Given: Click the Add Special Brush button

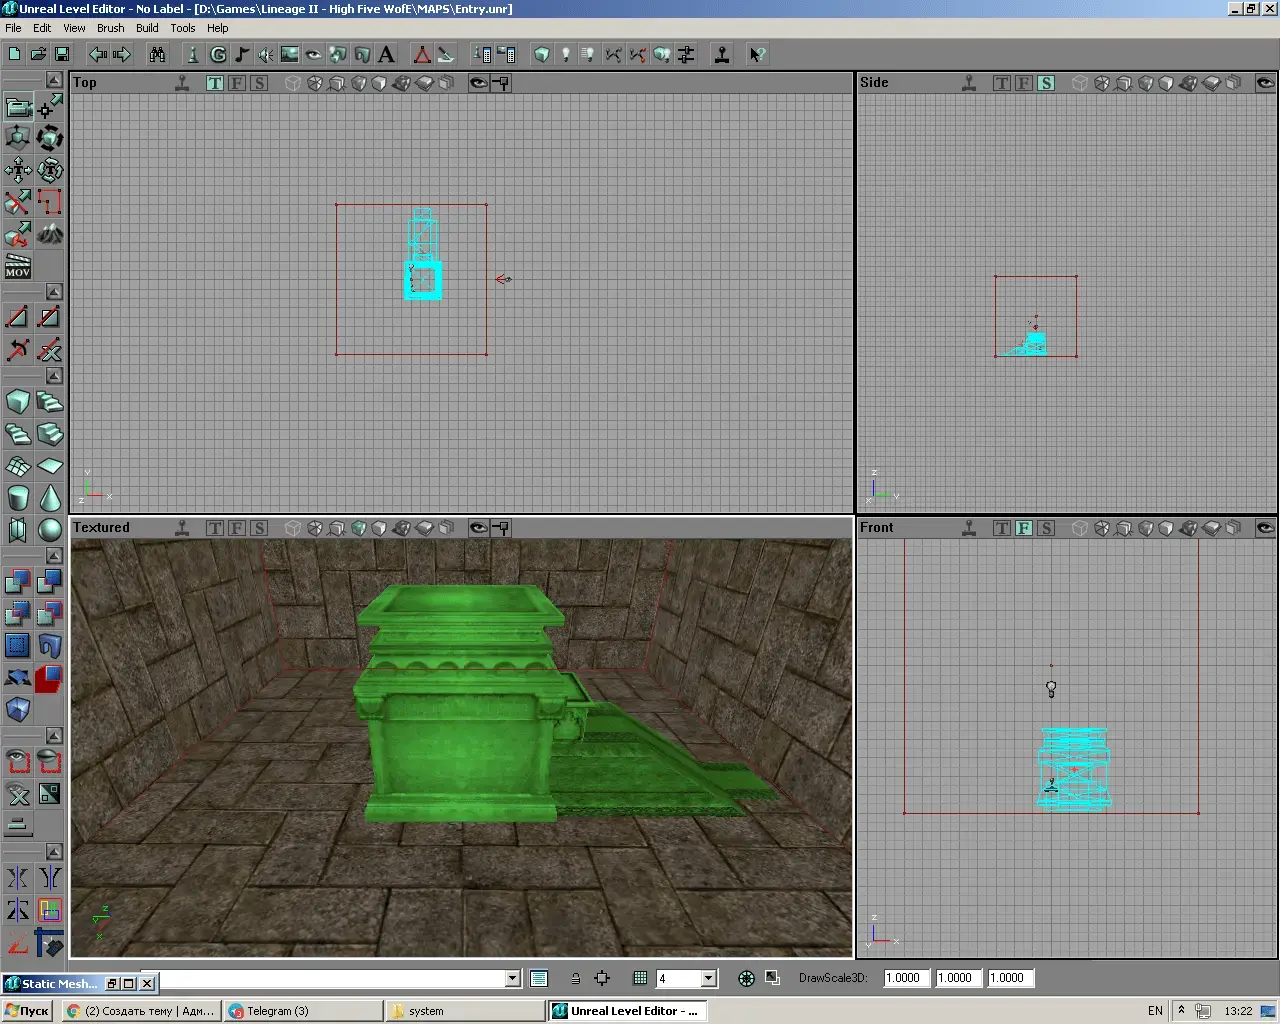Looking at the screenshot, I should tap(18, 645).
